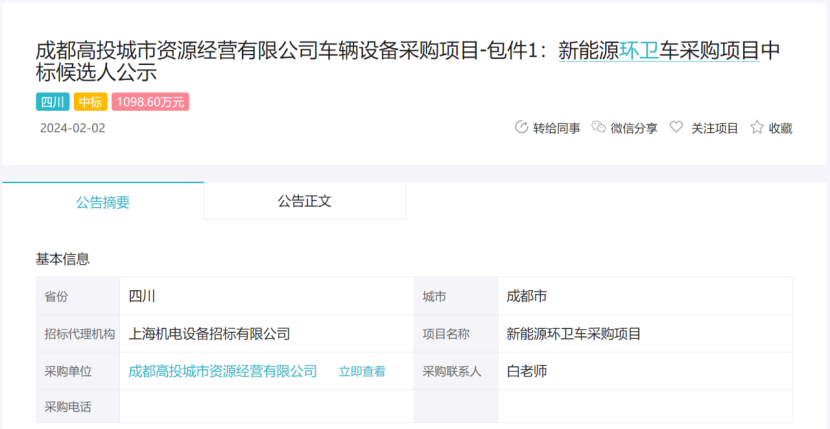Screen dimensions: 830x429
Task: Click the 项目名称 label cell
Action: [456, 334]
